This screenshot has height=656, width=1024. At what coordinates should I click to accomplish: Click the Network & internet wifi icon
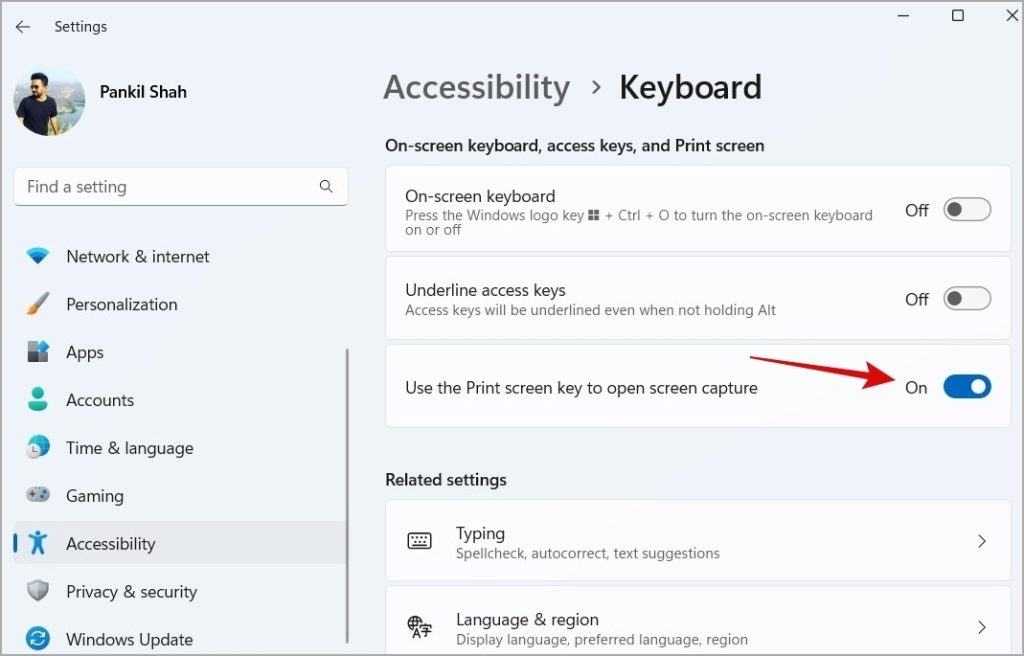click(x=38, y=255)
